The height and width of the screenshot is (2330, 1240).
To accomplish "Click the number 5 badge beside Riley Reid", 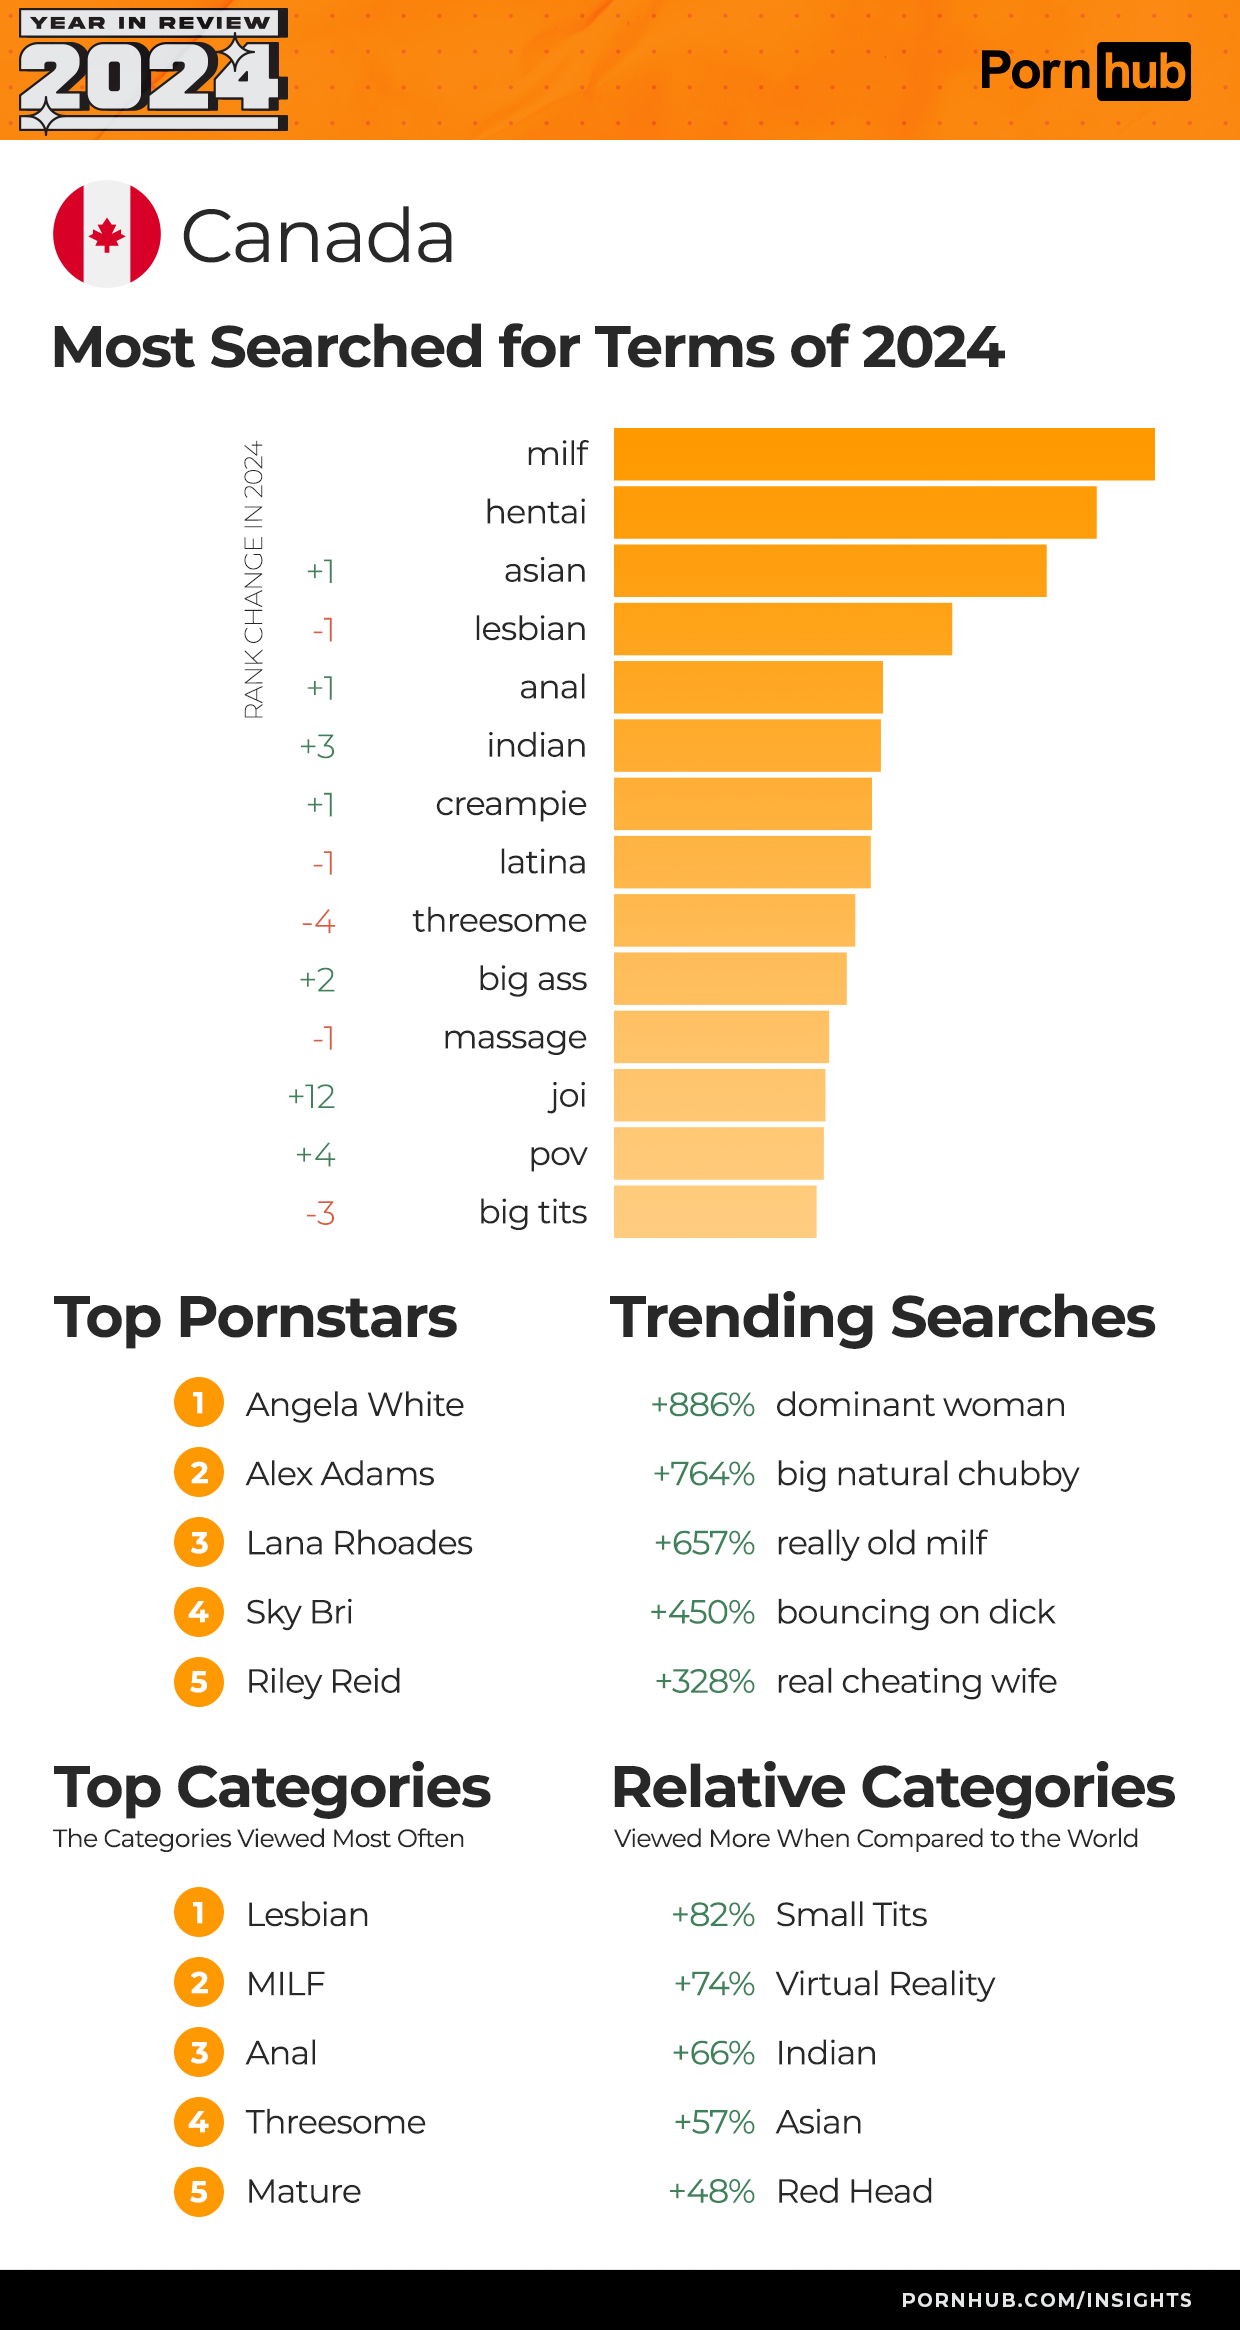I will 199,1681.
